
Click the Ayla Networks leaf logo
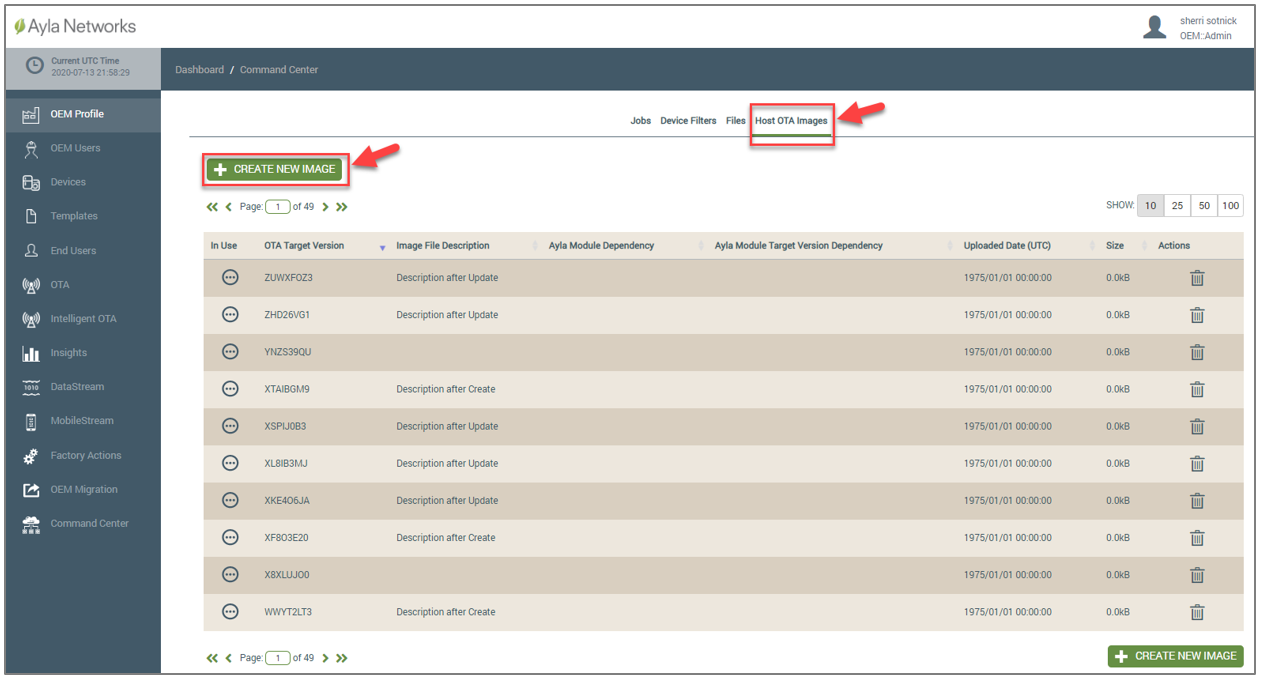[x=19, y=27]
